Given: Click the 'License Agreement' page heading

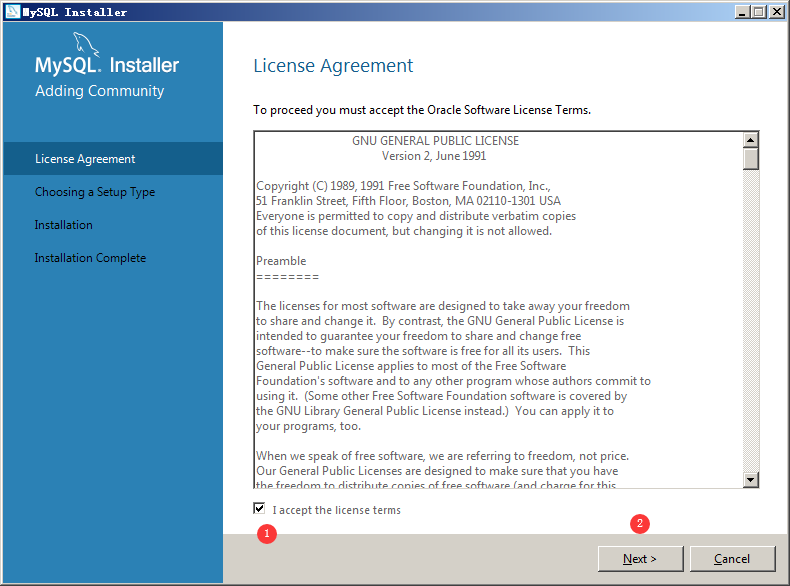Looking at the screenshot, I should click(333, 66).
